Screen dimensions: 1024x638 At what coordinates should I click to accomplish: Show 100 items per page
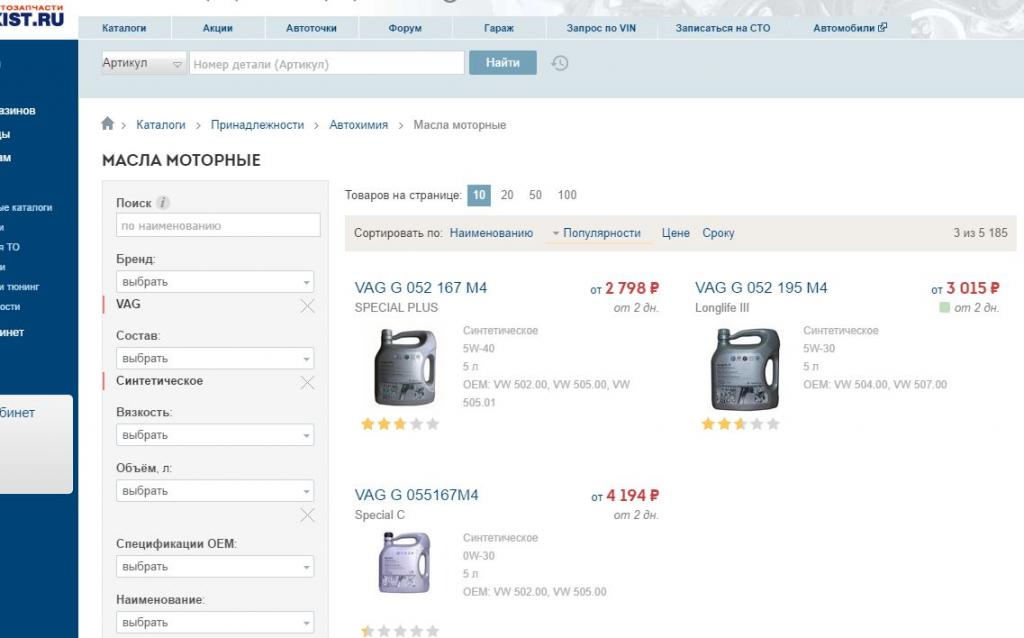tap(567, 195)
